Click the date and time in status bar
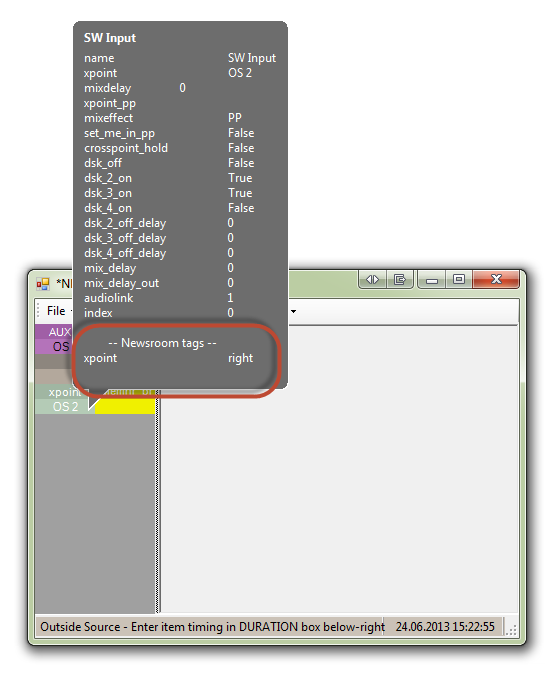The width and height of the screenshot is (560, 675). tap(445, 627)
